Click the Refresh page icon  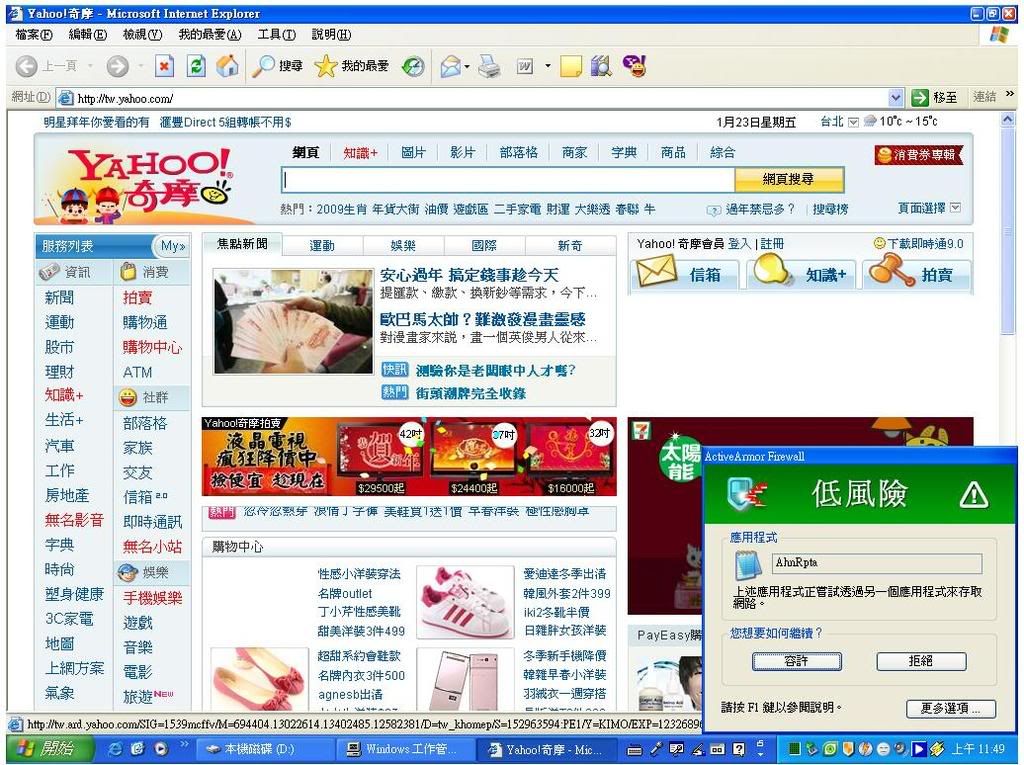click(x=197, y=66)
